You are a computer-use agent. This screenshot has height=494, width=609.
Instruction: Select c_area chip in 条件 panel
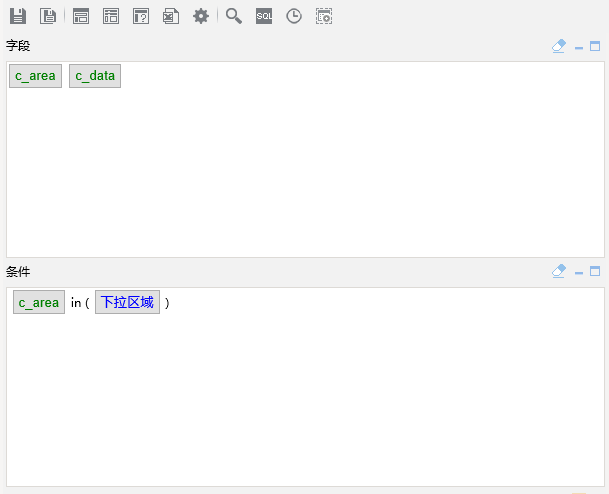39,302
